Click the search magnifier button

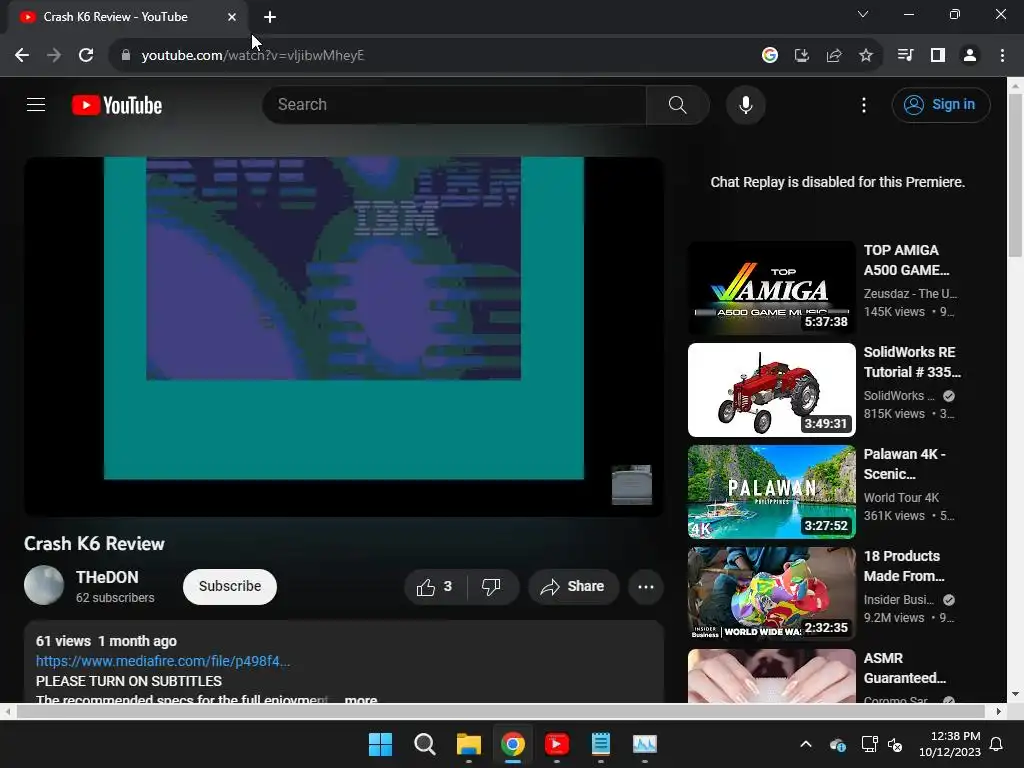coord(677,104)
